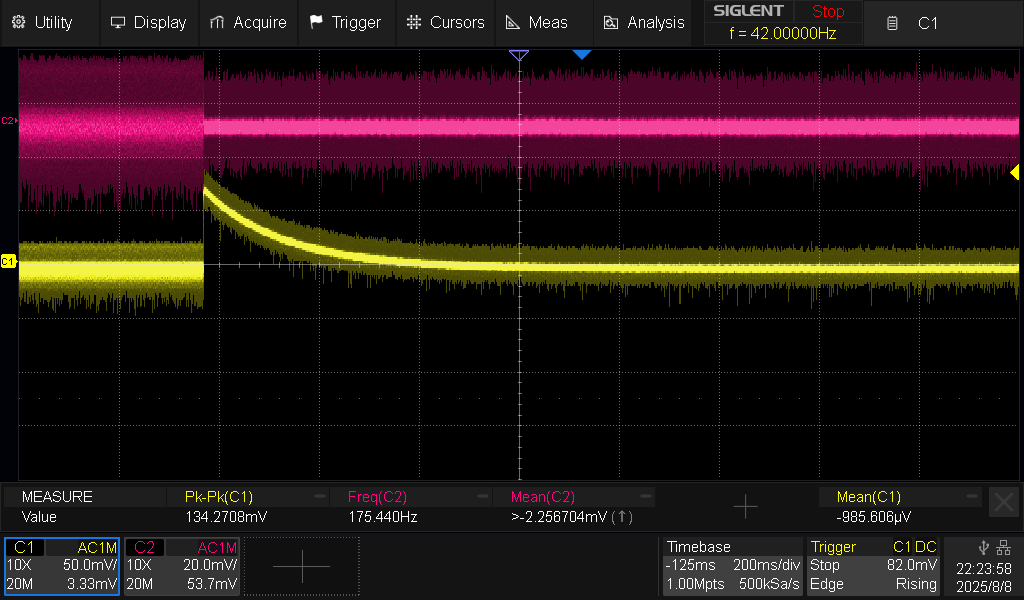Open the Display menu

[x=148, y=22]
